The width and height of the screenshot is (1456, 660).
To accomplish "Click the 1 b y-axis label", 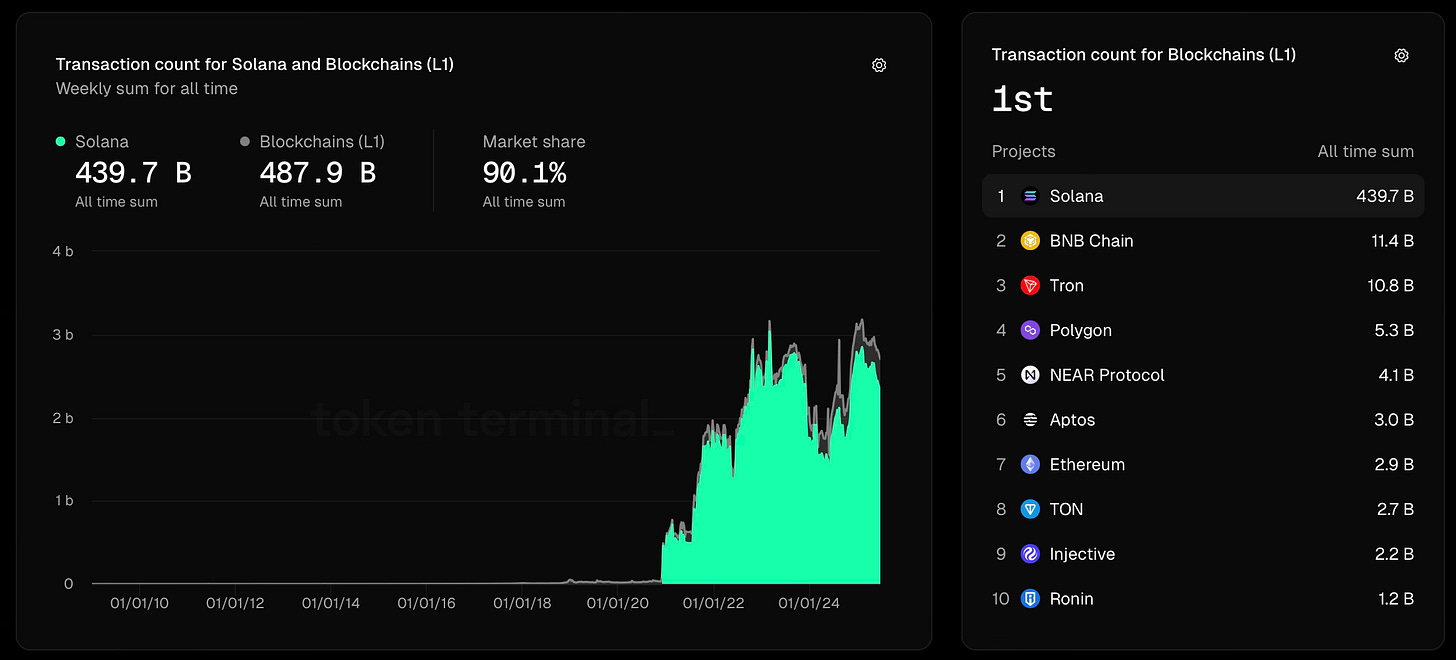I will 63,501.
